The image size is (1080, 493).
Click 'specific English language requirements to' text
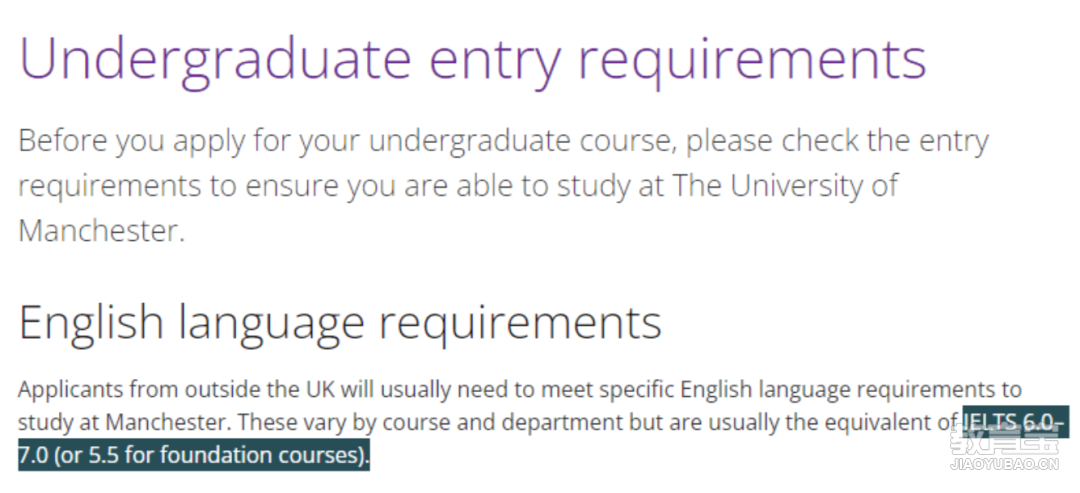pyautogui.click(x=810, y=390)
